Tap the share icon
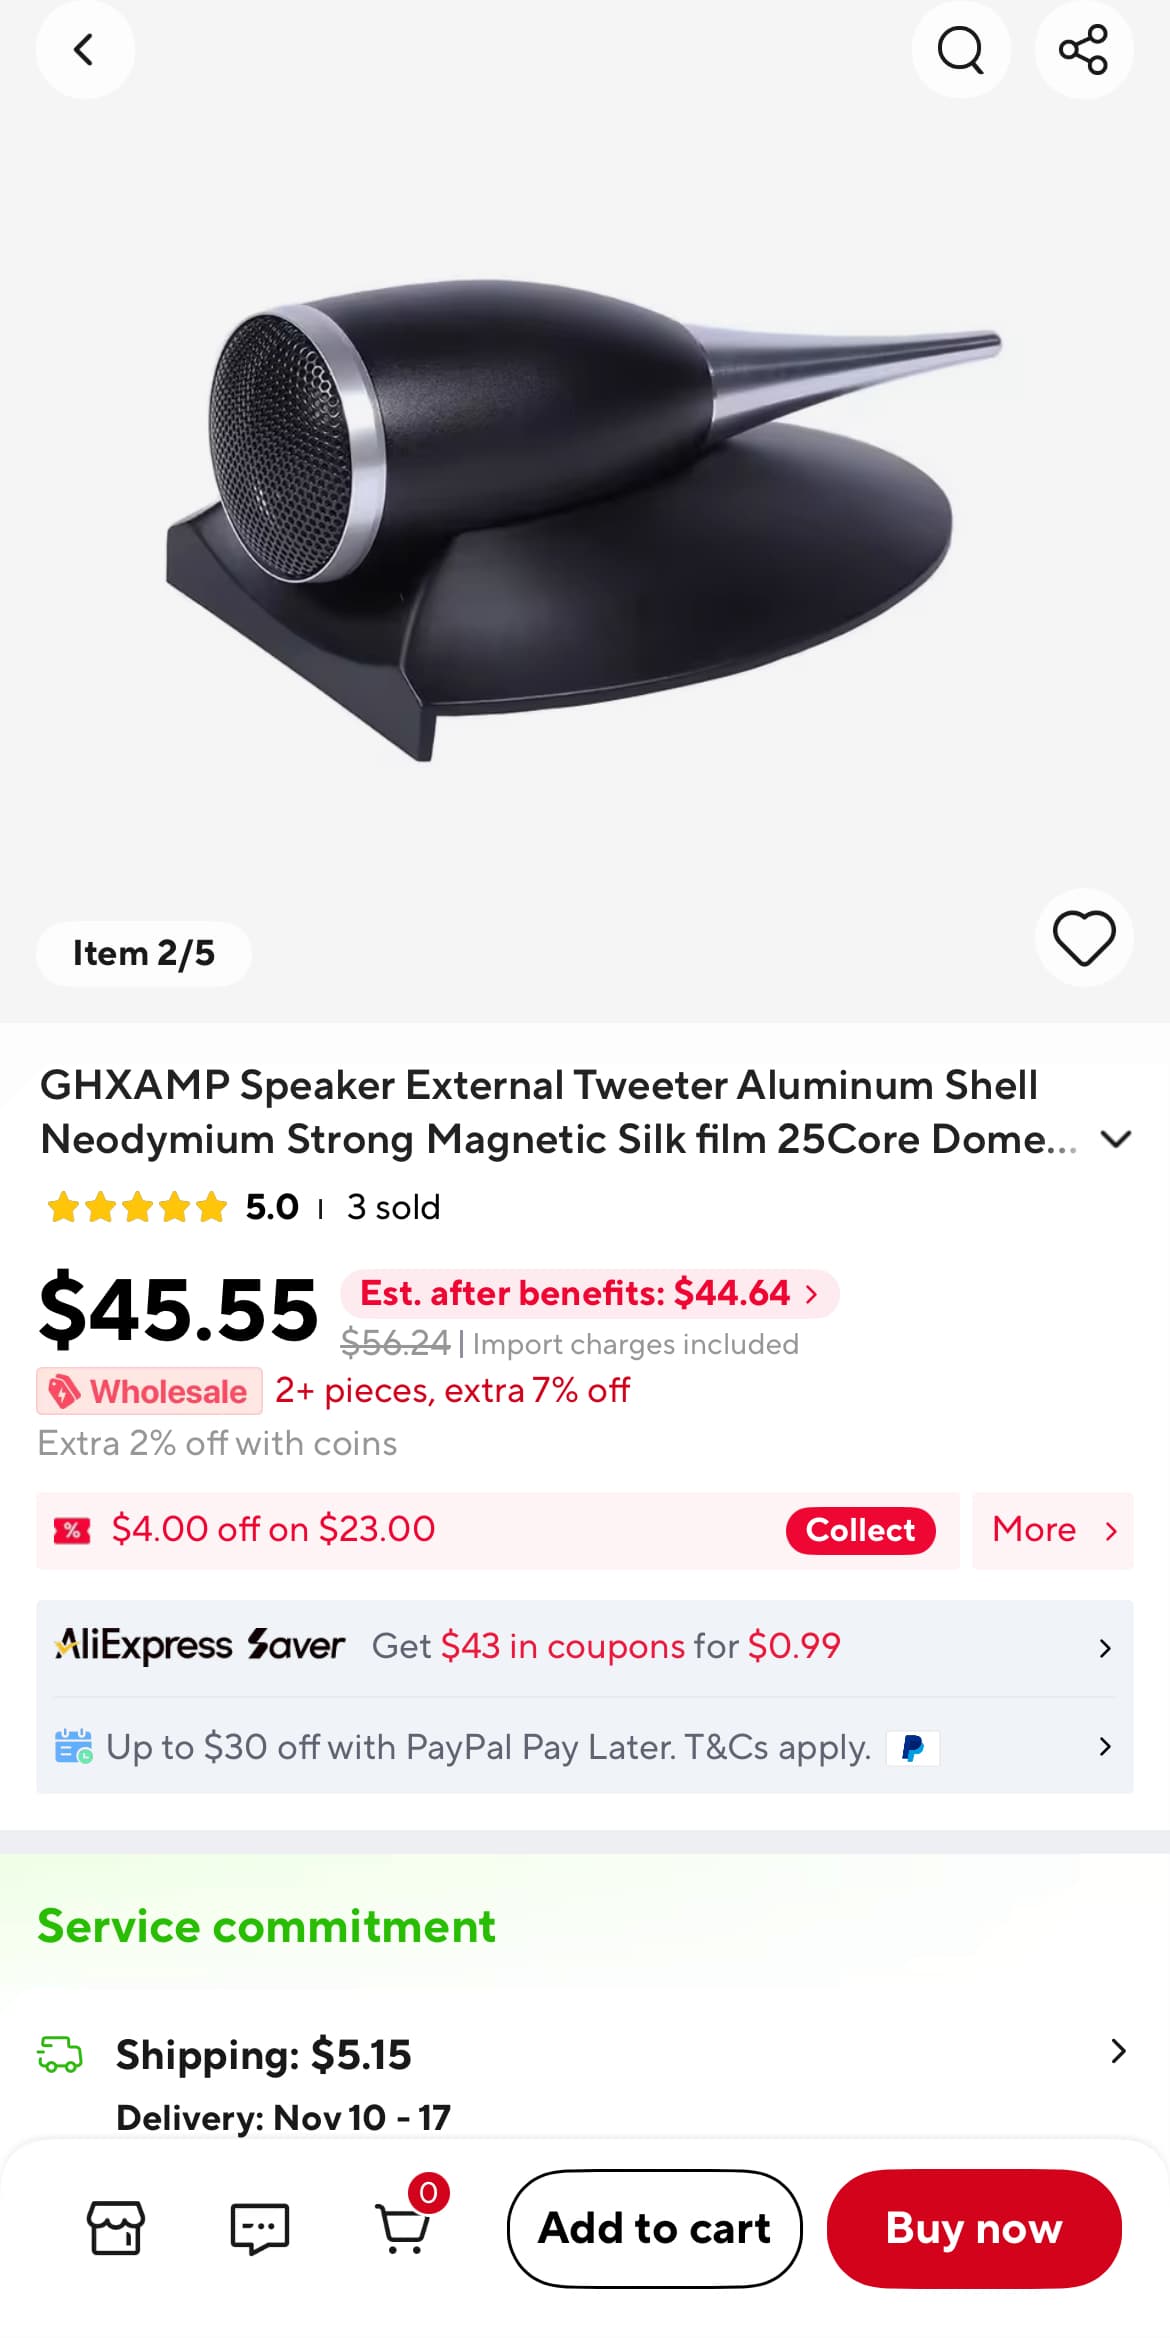1170x2338 pixels. [1083, 50]
